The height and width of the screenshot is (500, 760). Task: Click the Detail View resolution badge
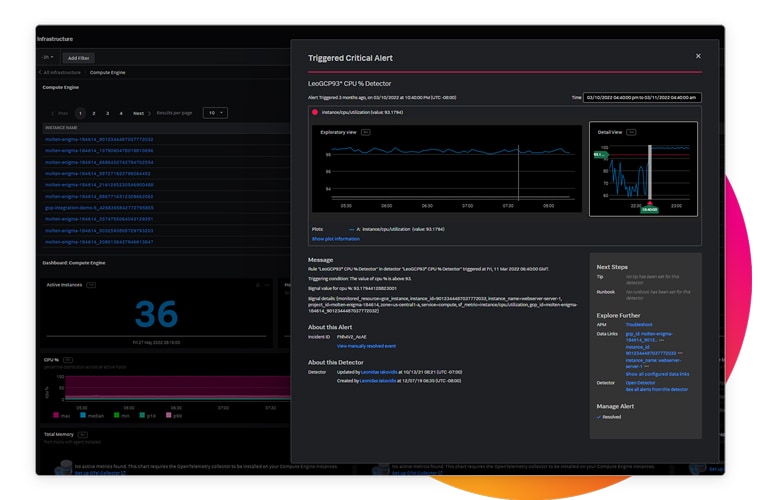pyautogui.click(x=631, y=132)
